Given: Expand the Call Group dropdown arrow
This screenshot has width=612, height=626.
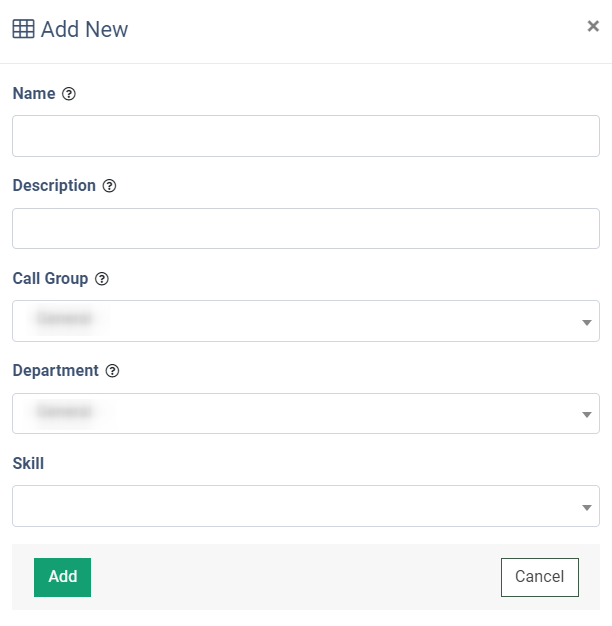Looking at the screenshot, I should point(586,323).
